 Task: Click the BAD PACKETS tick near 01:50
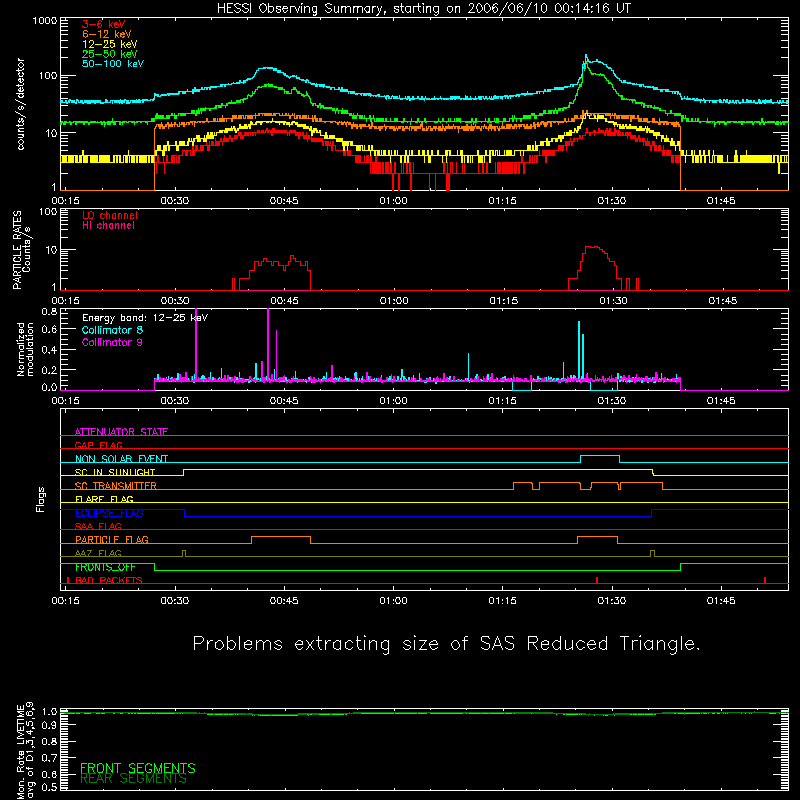(x=765, y=580)
